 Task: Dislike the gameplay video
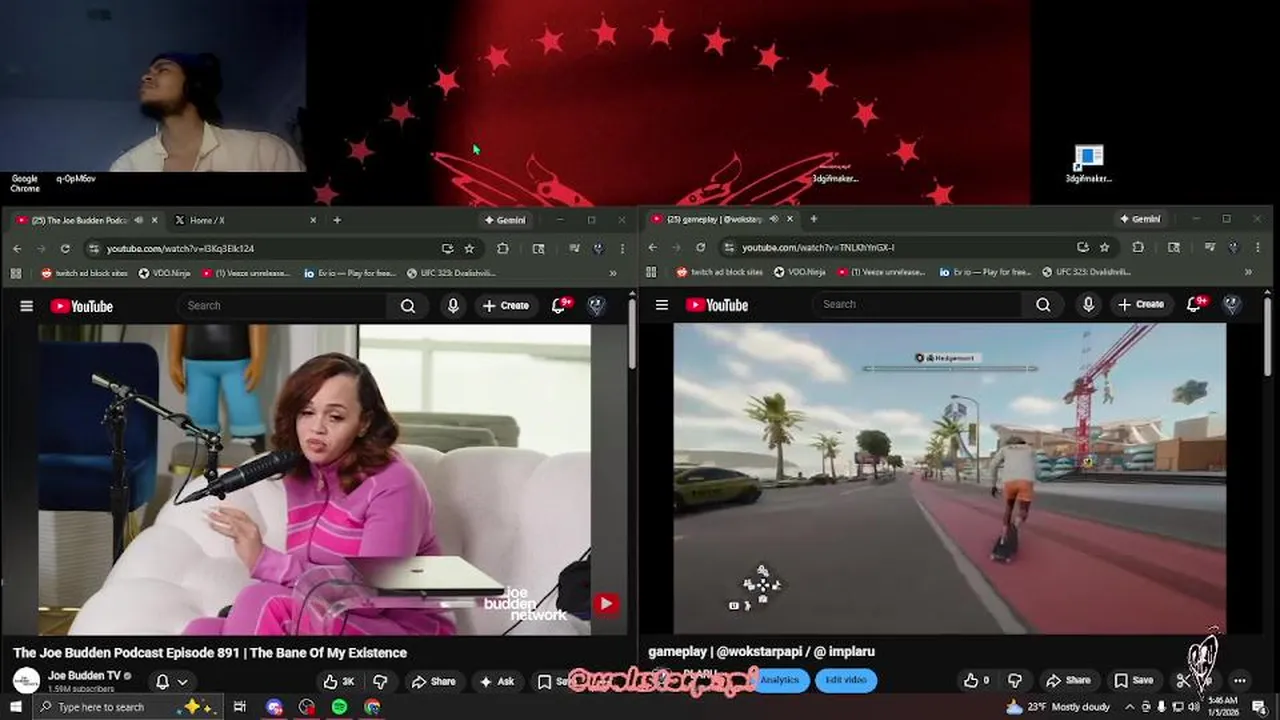[x=1014, y=680]
